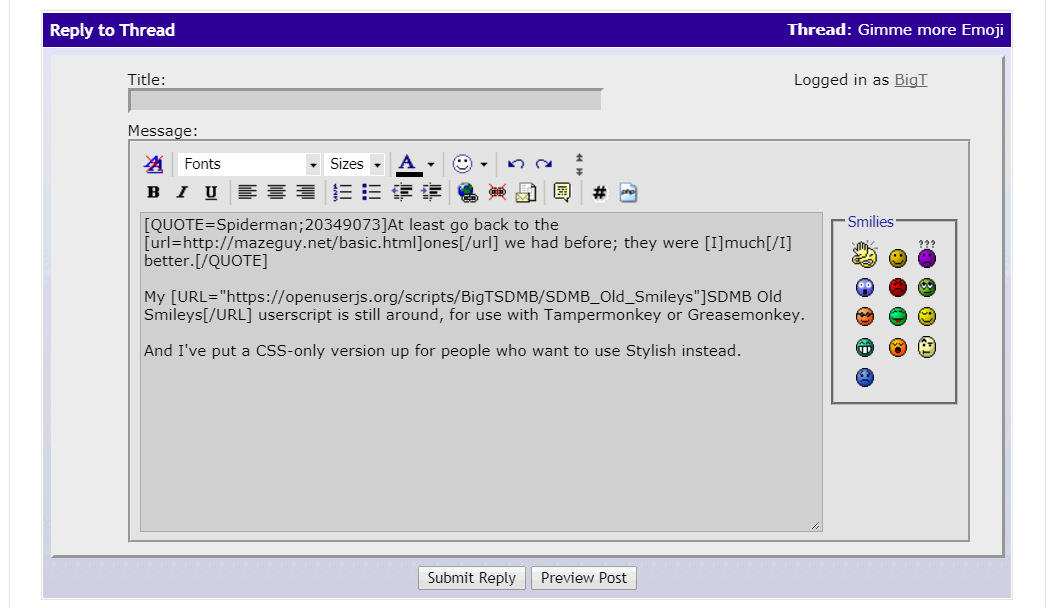
Task: Increase the editor size with down arrows
Action: (579, 172)
